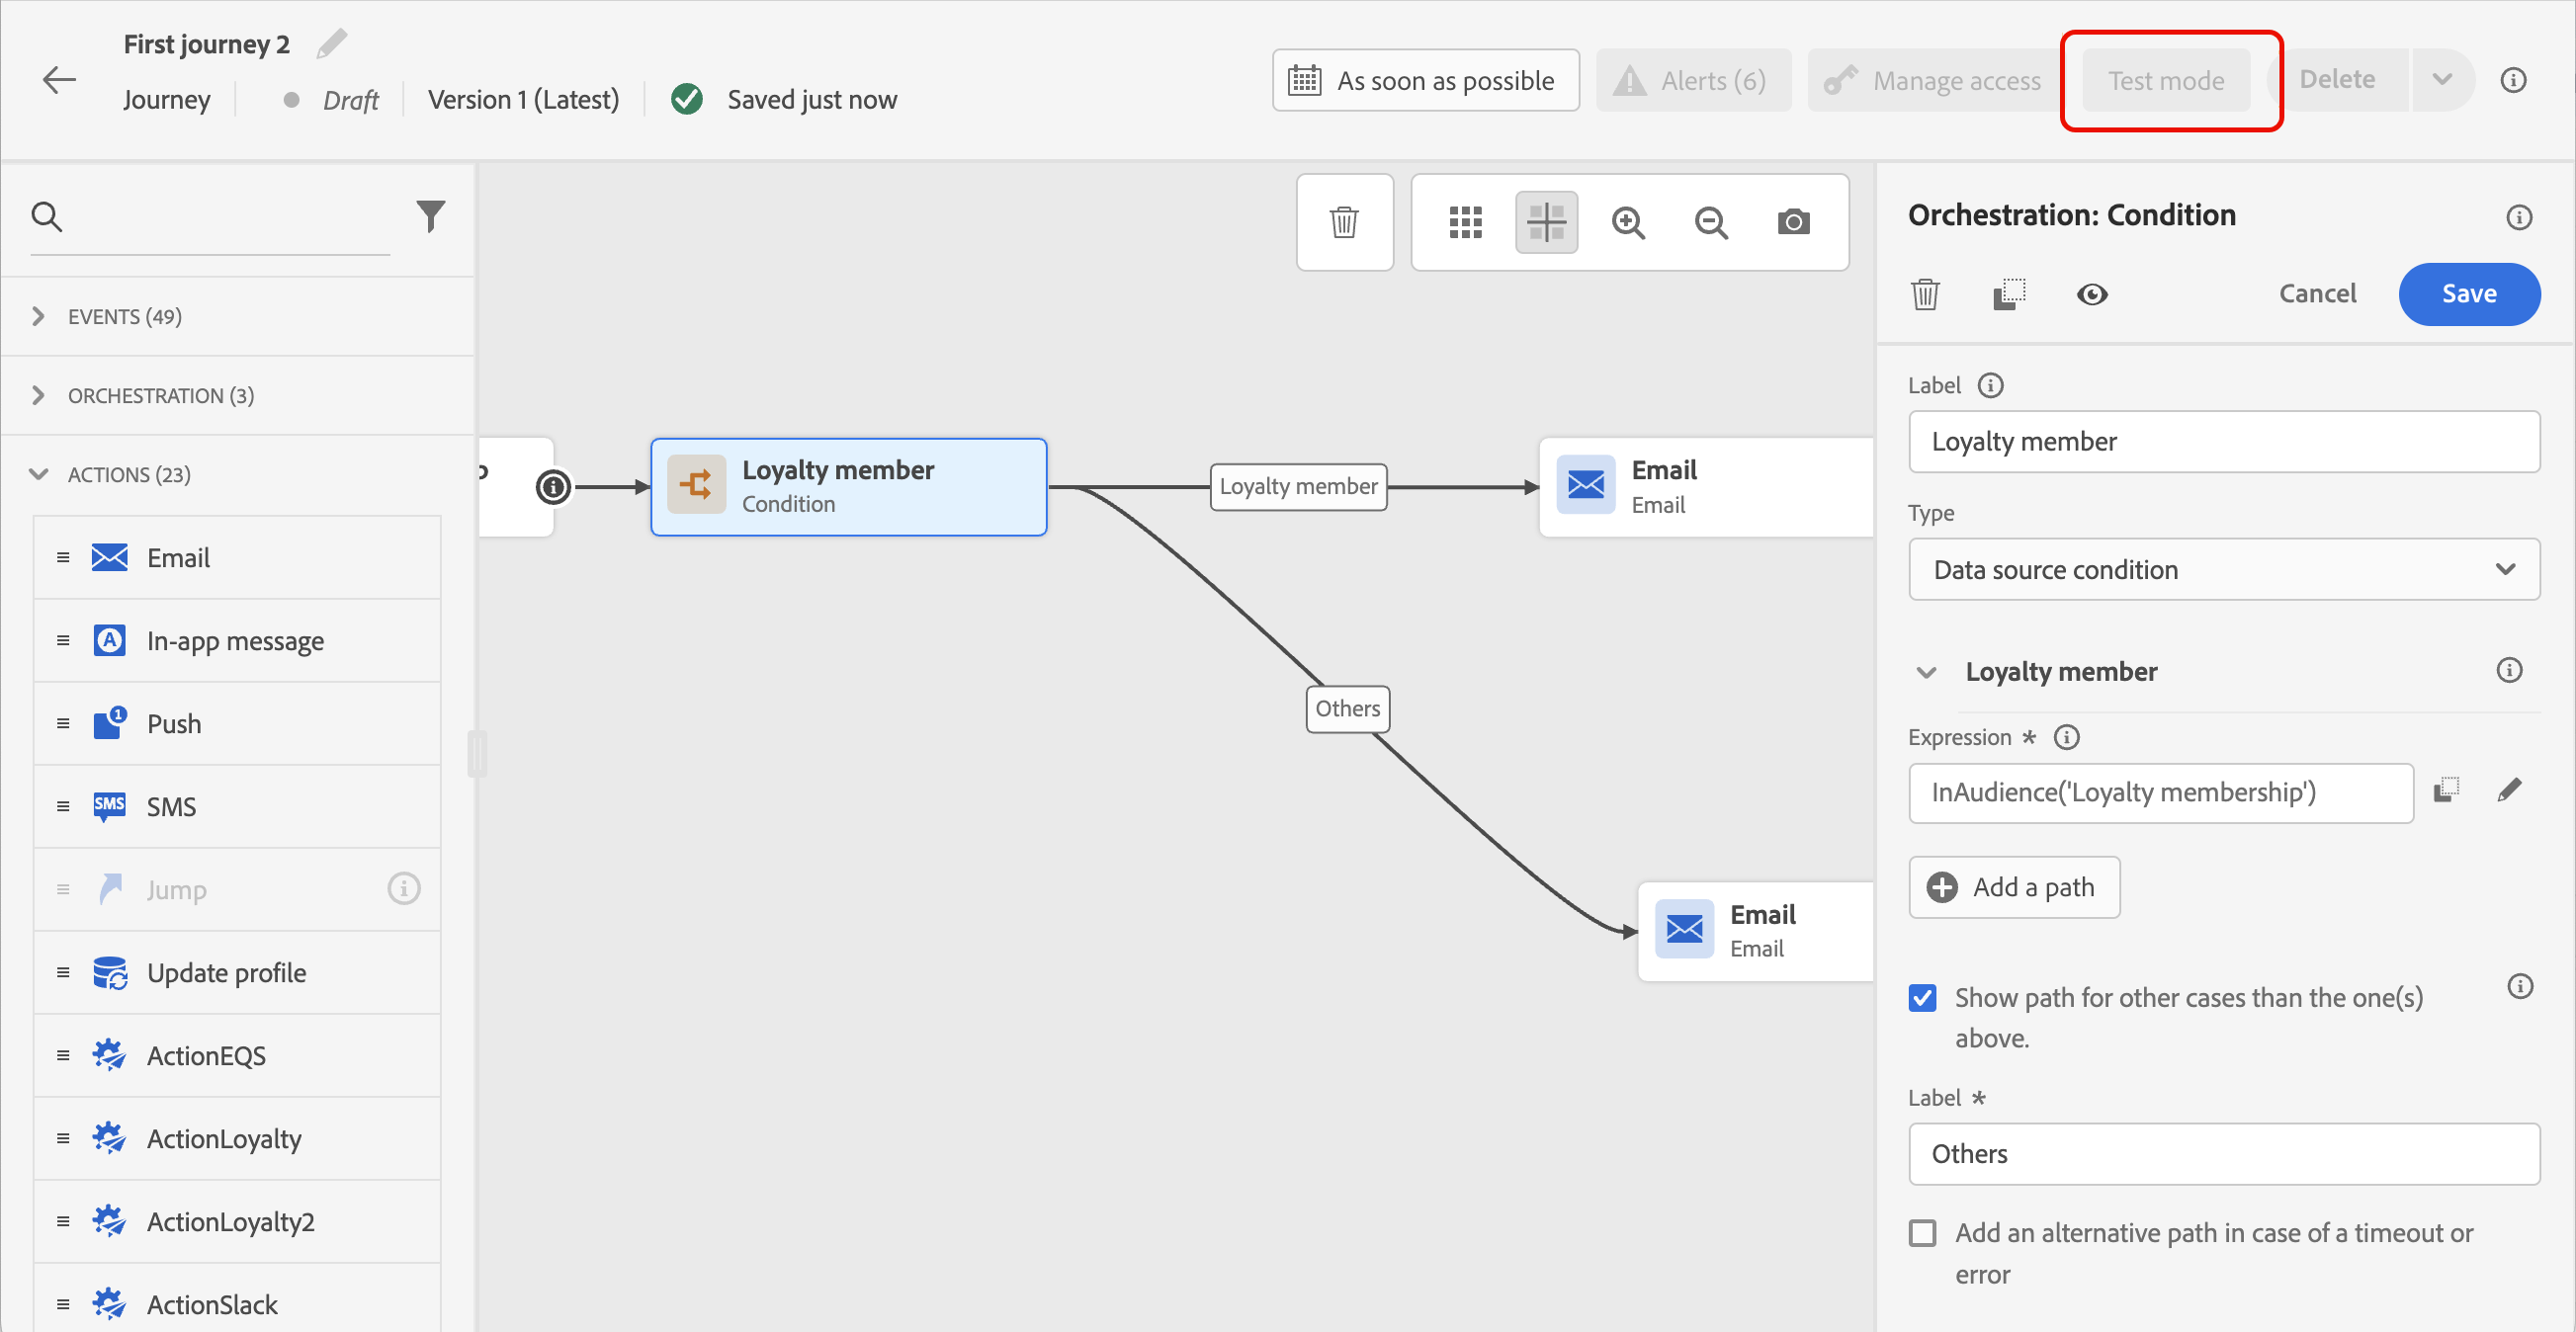Take a canvas screenshot with camera icon

[x=1793, y=222]
